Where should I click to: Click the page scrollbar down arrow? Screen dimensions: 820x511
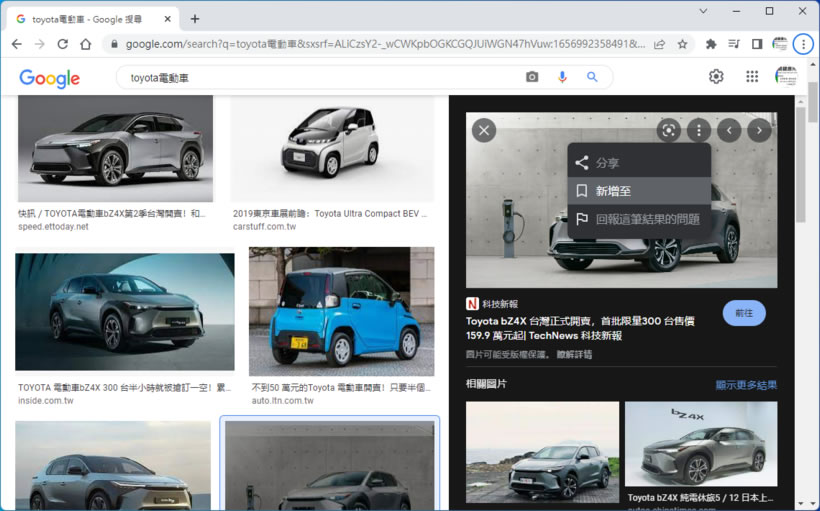point(813,503)
